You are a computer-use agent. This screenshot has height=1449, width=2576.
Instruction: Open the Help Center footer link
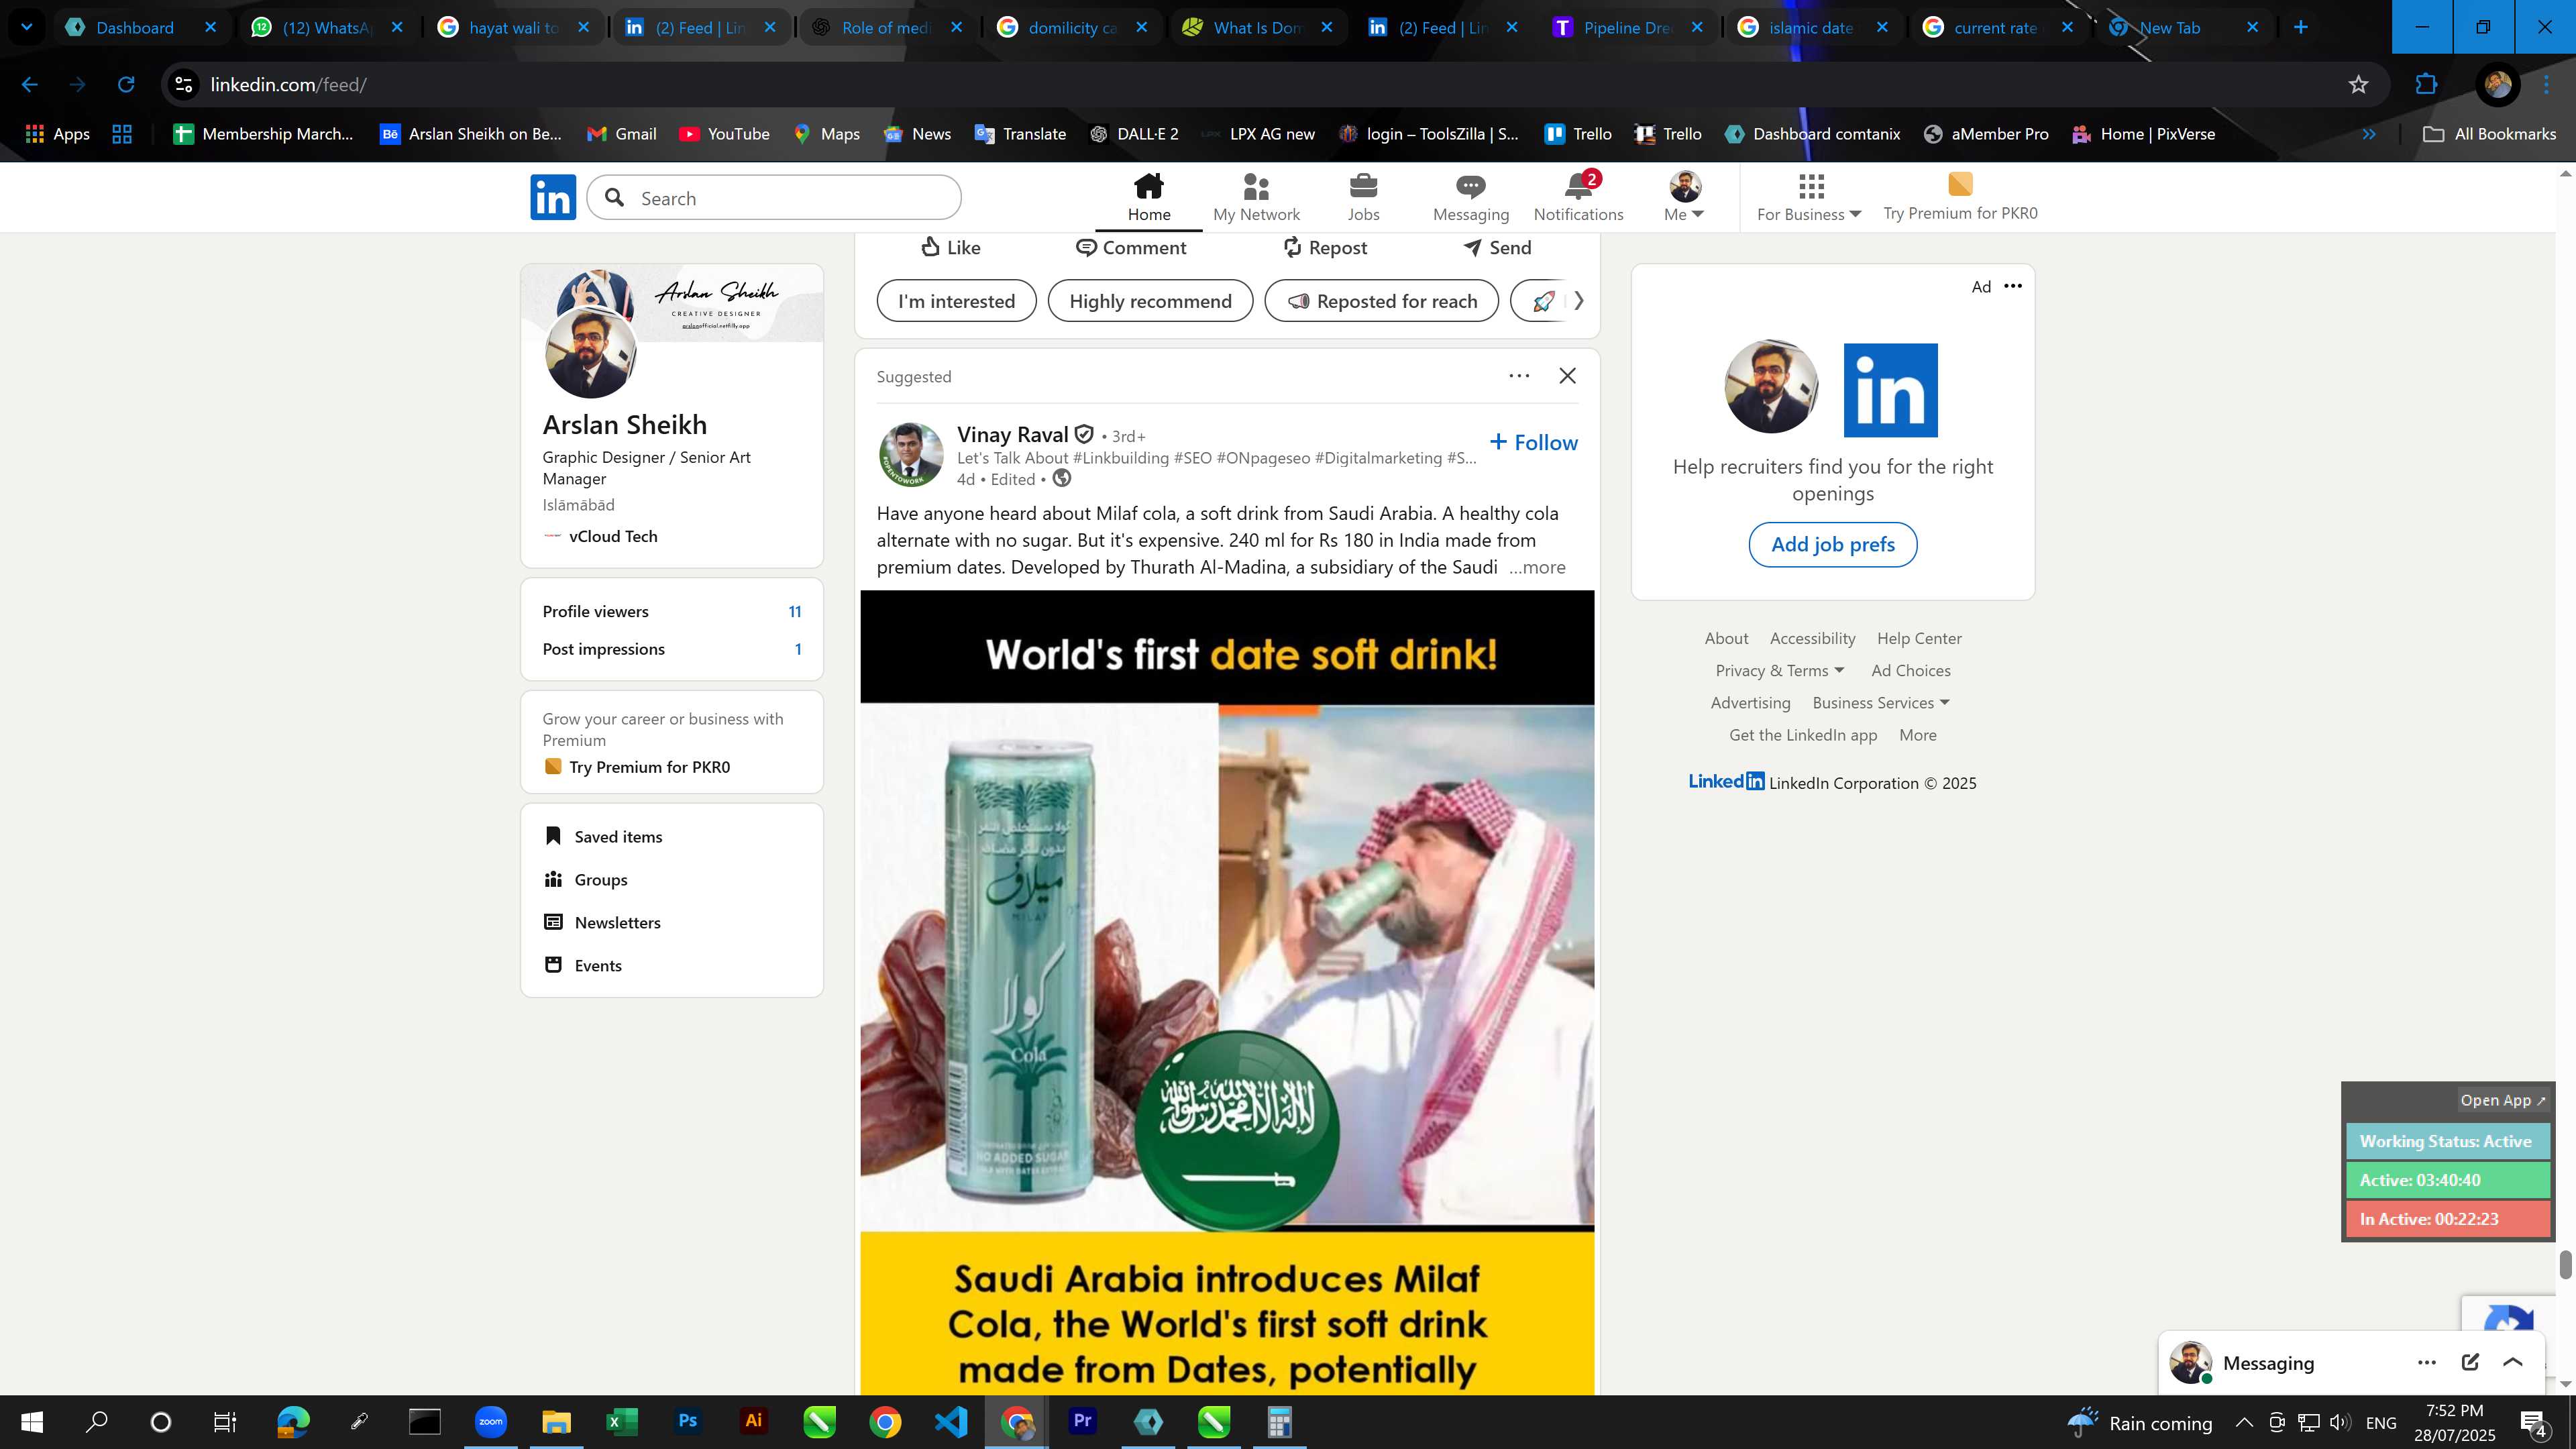point(1918,638)
